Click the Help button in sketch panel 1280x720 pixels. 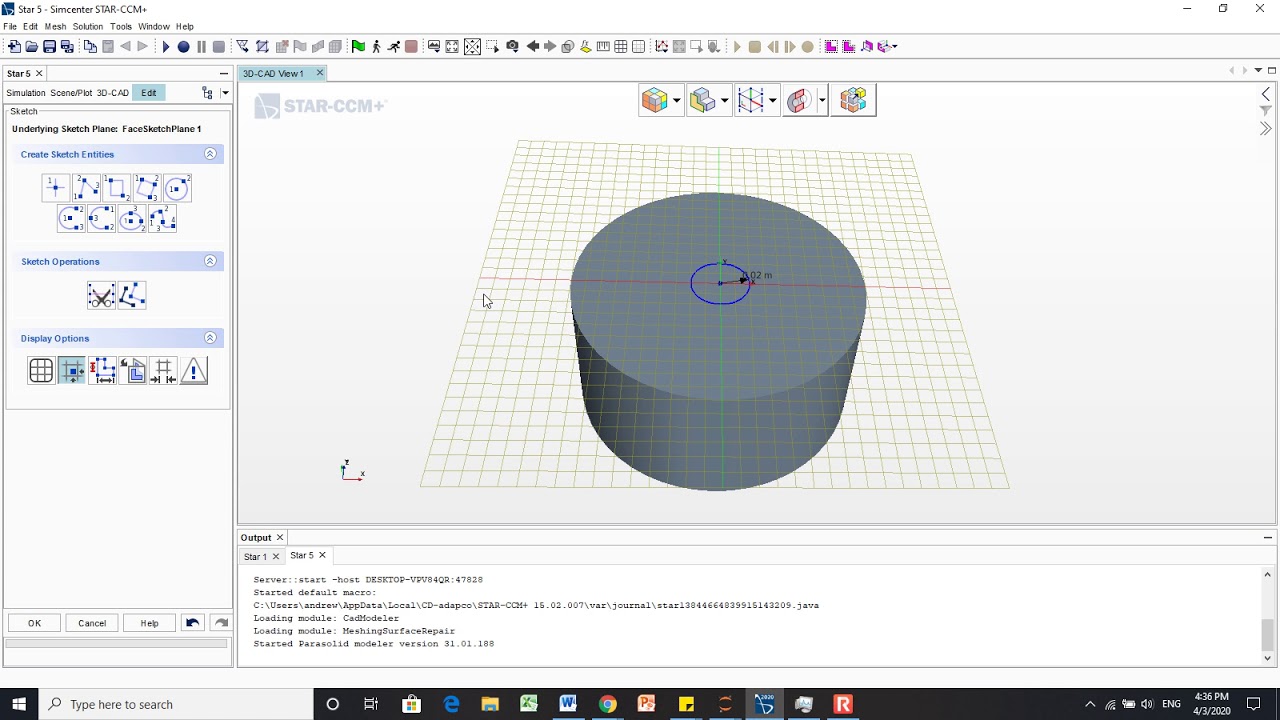[x=149, y=623]
